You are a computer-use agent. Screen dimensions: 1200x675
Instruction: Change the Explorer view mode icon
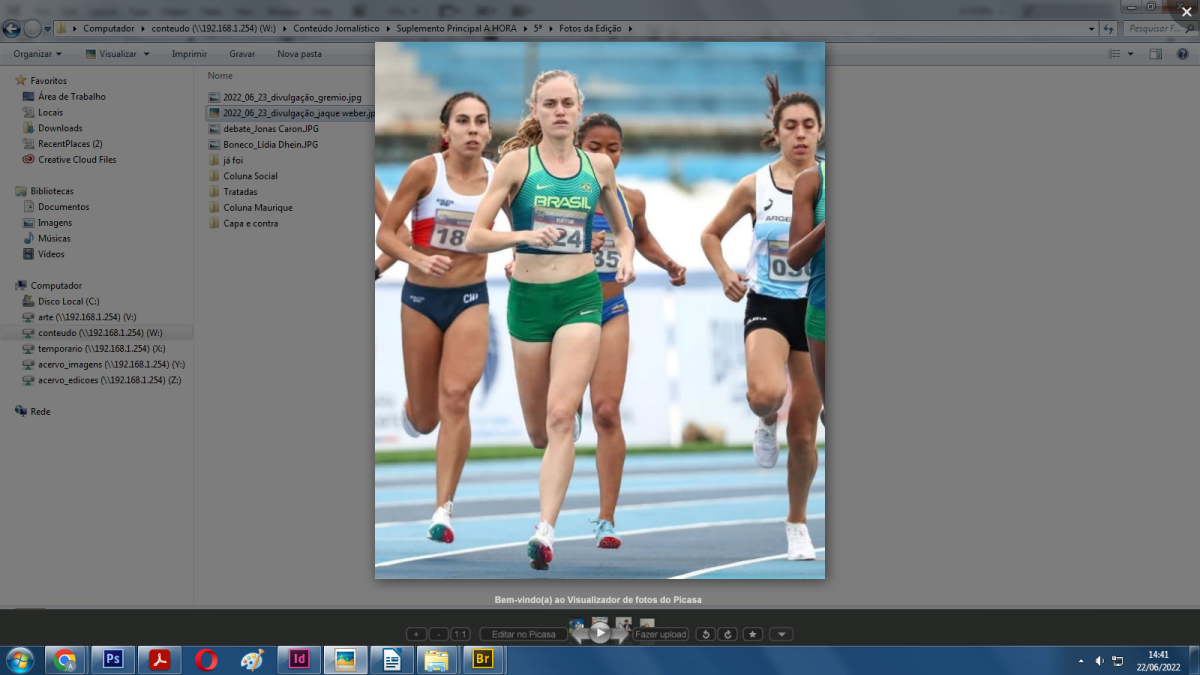click(1114, 54)
